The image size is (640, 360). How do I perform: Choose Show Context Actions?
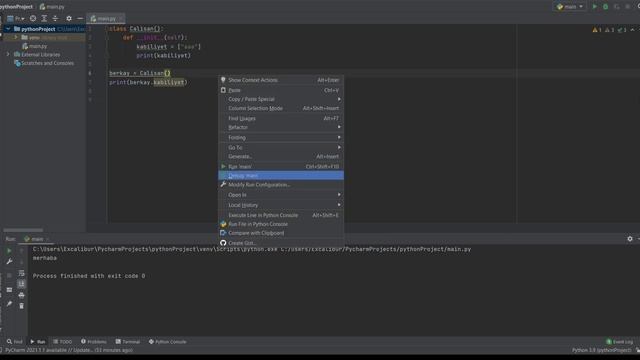(x=281, y=80)
